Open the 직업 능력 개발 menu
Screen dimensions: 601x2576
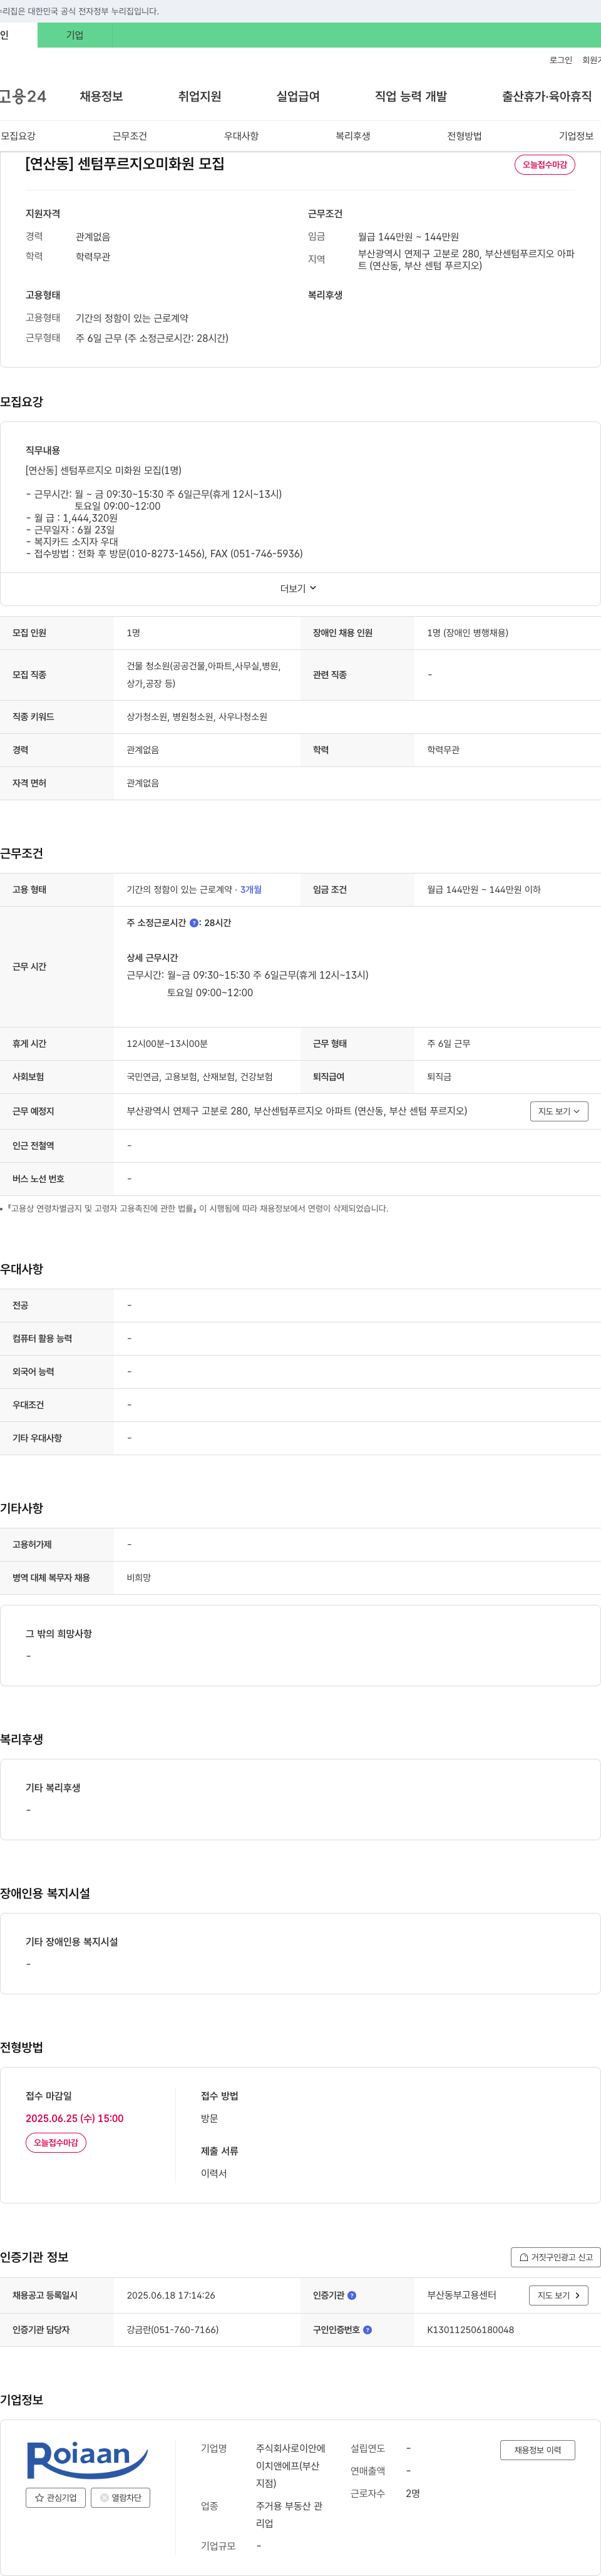[x=411, y=96]
